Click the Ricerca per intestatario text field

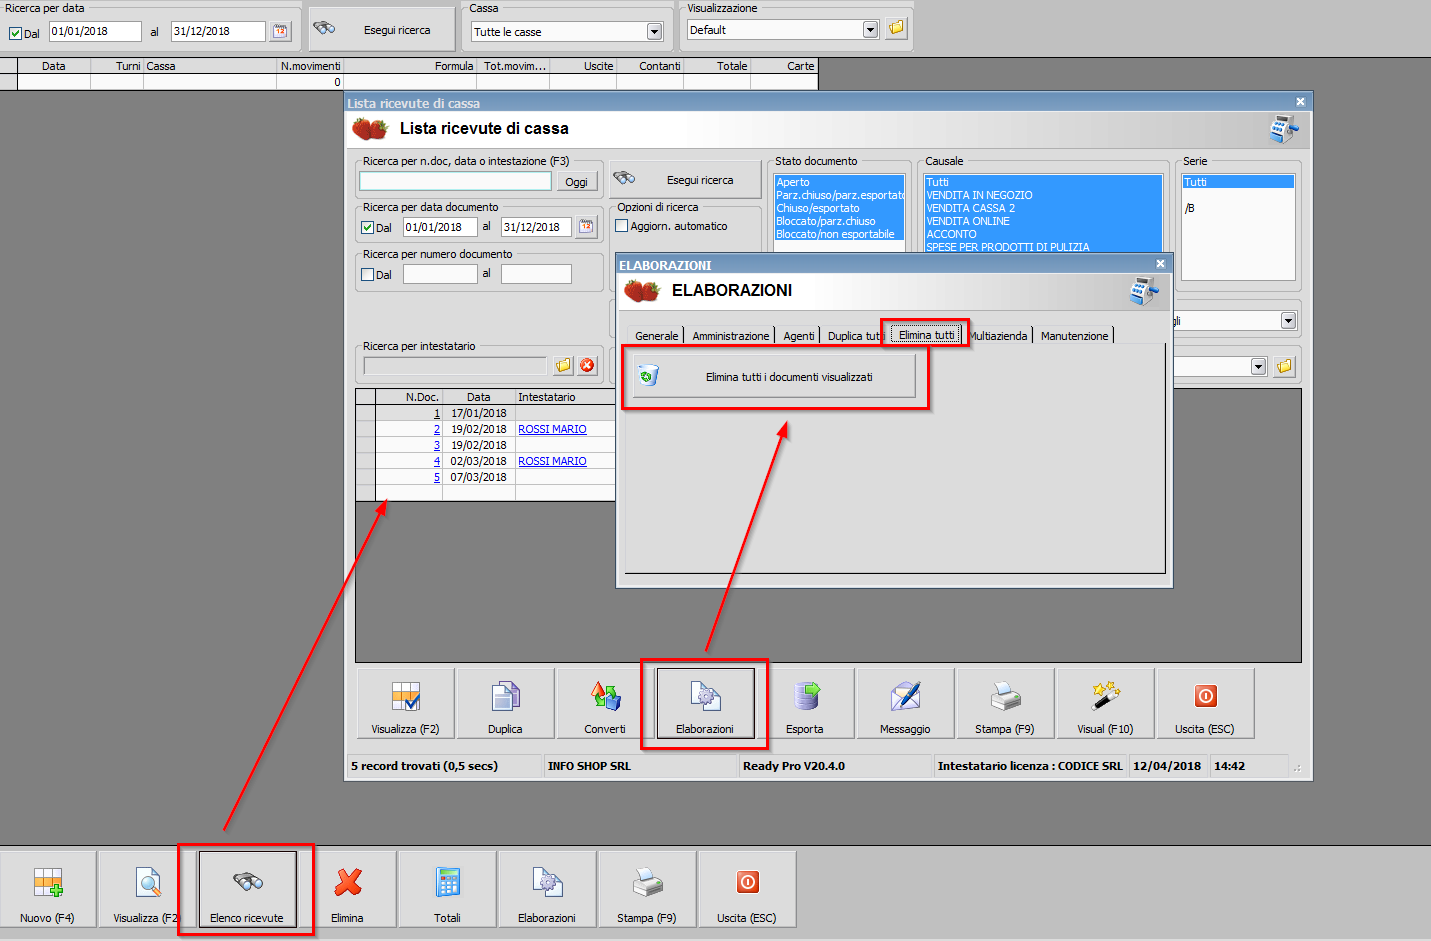point(456,365)
